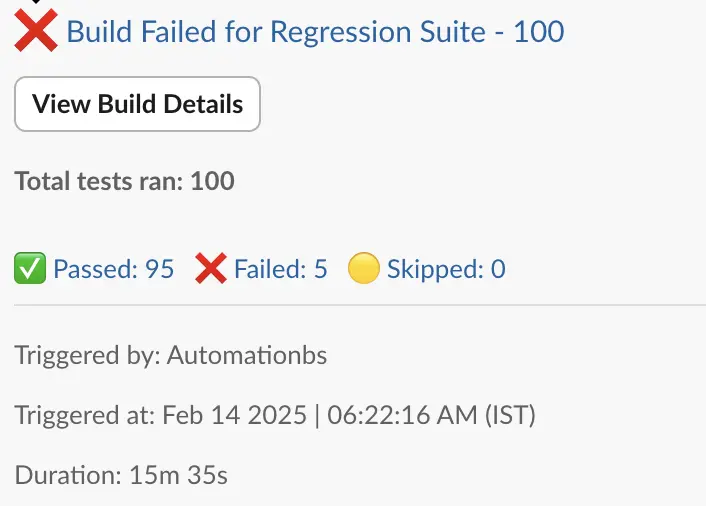Click the Triggered at label text

point(85,415)
